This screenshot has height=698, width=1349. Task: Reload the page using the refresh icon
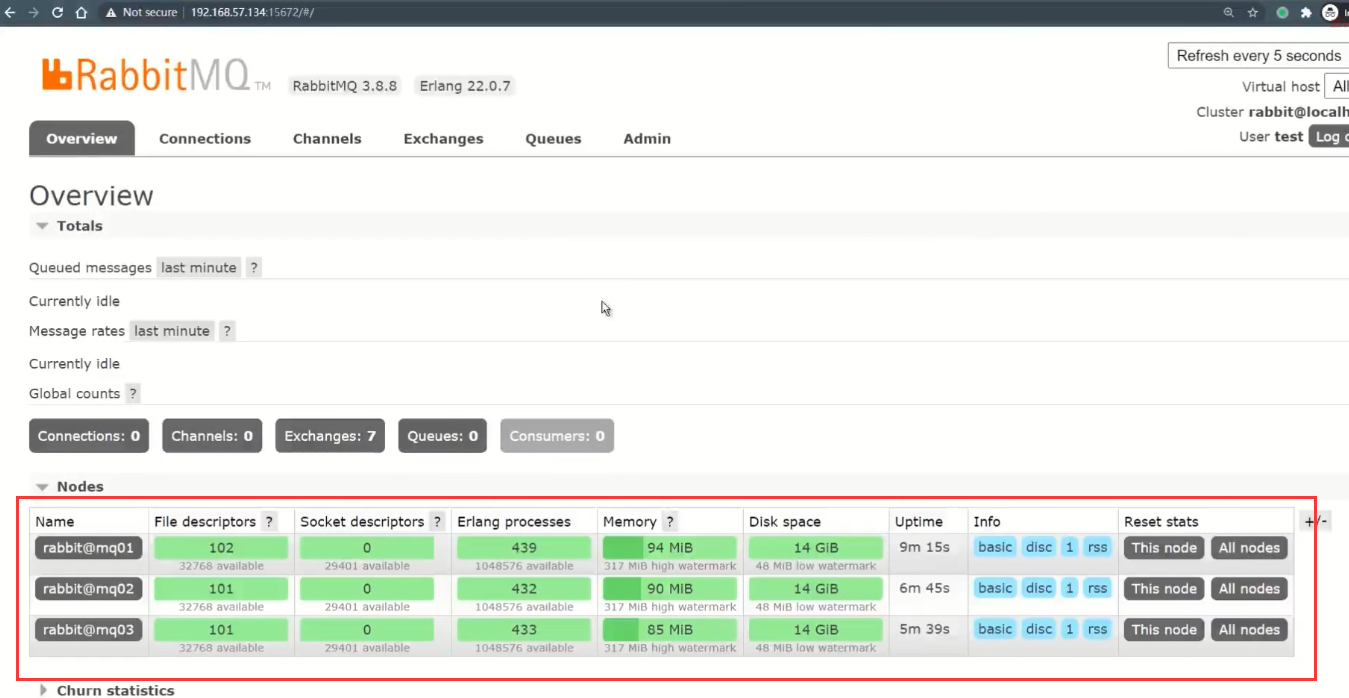pos(57,13)
